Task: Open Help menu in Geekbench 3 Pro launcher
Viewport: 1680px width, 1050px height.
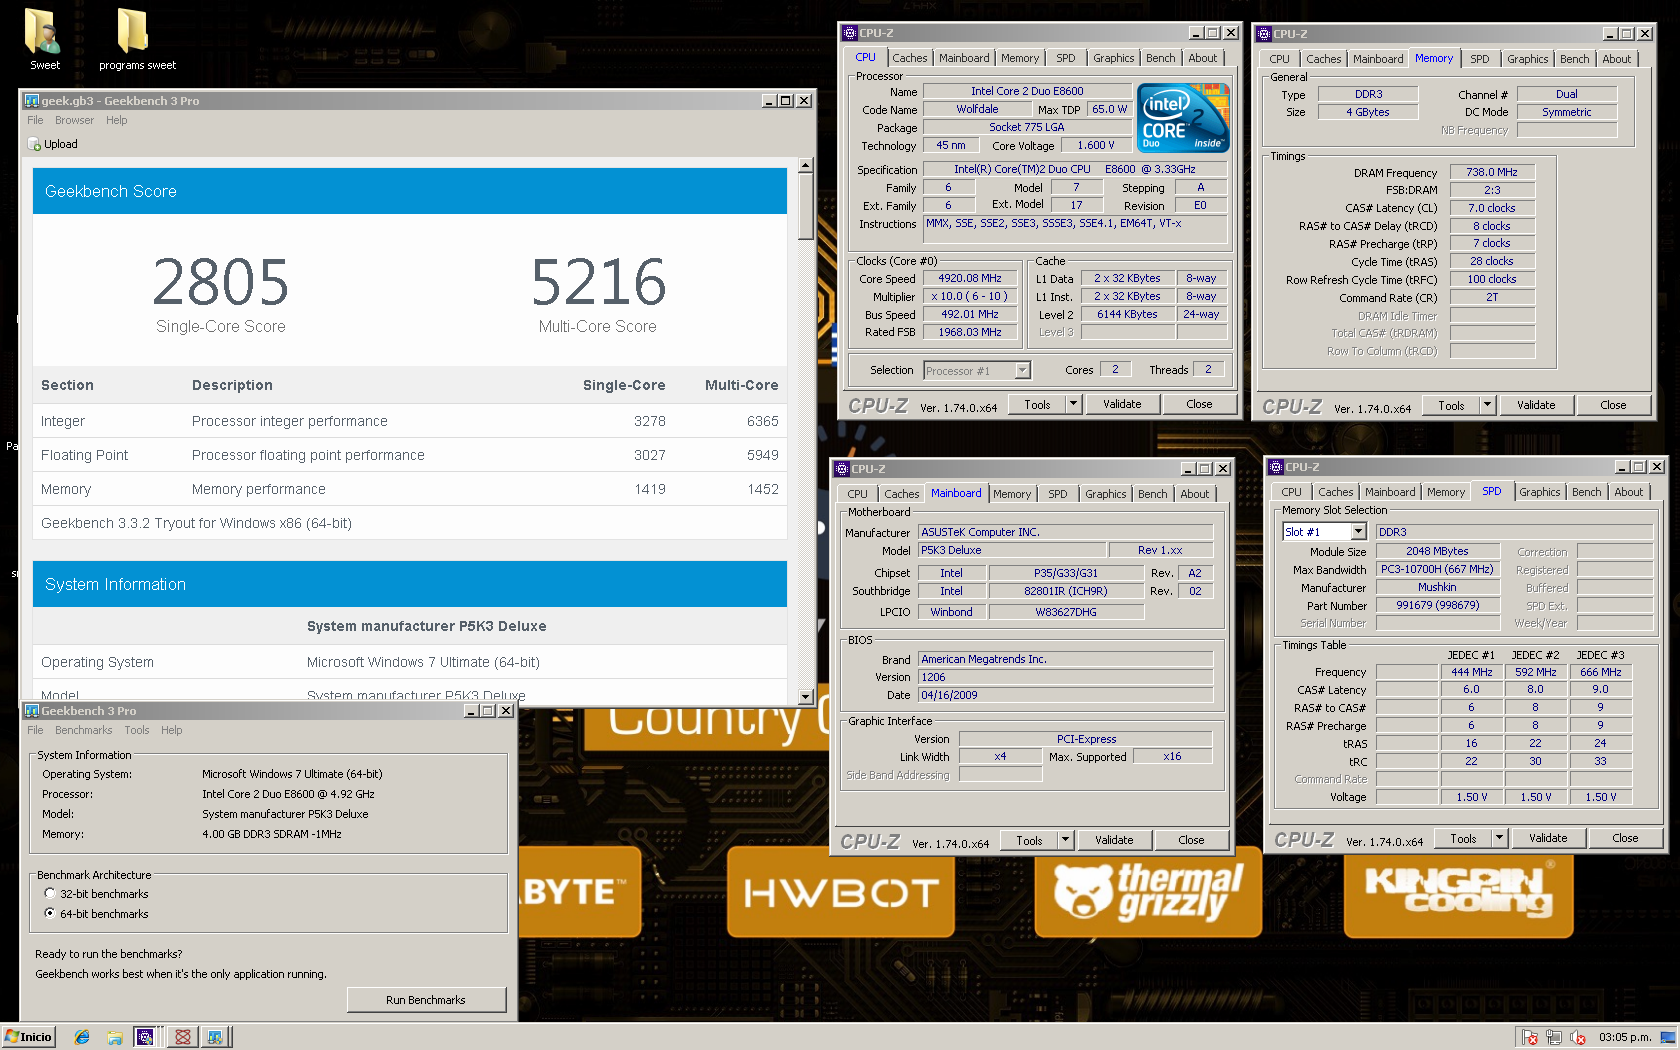Action: (172, 730)
